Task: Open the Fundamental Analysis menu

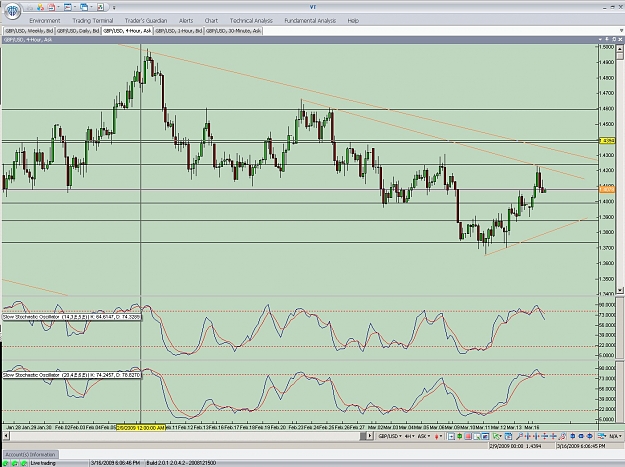Action: pyautogui.click(x=310, y=20)
